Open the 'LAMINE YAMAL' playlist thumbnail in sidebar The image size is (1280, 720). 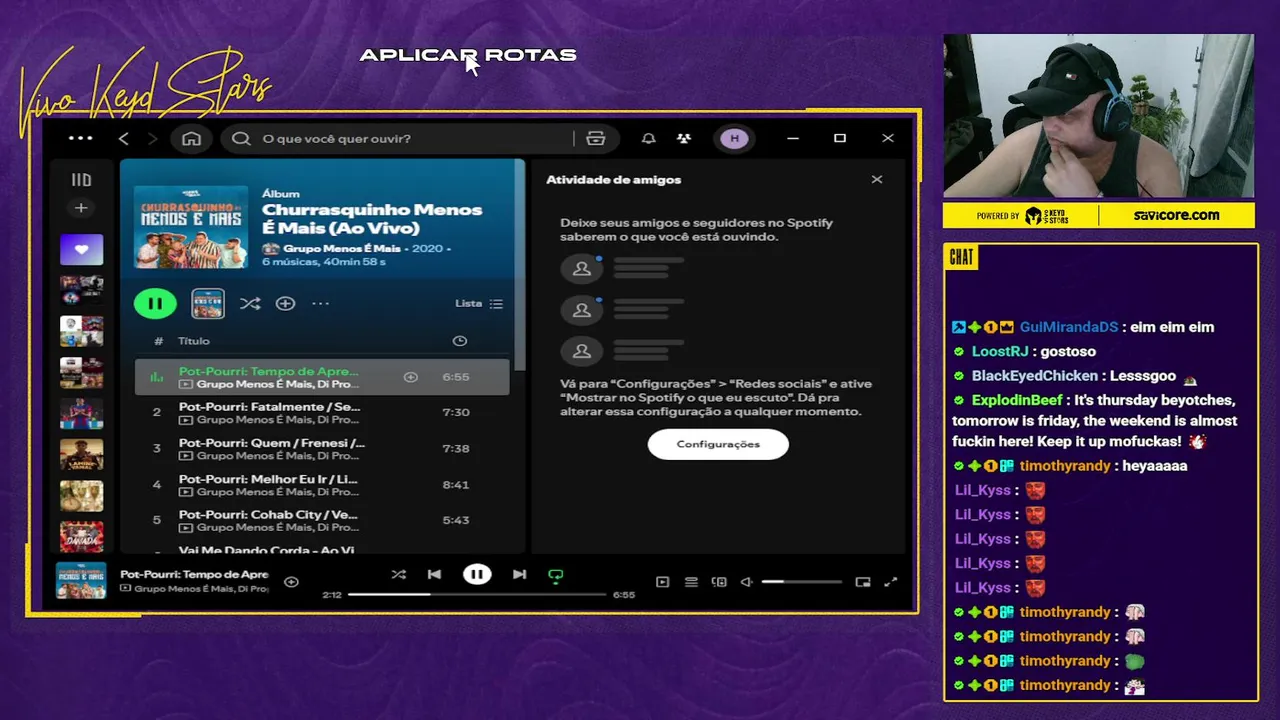[81, 455]
